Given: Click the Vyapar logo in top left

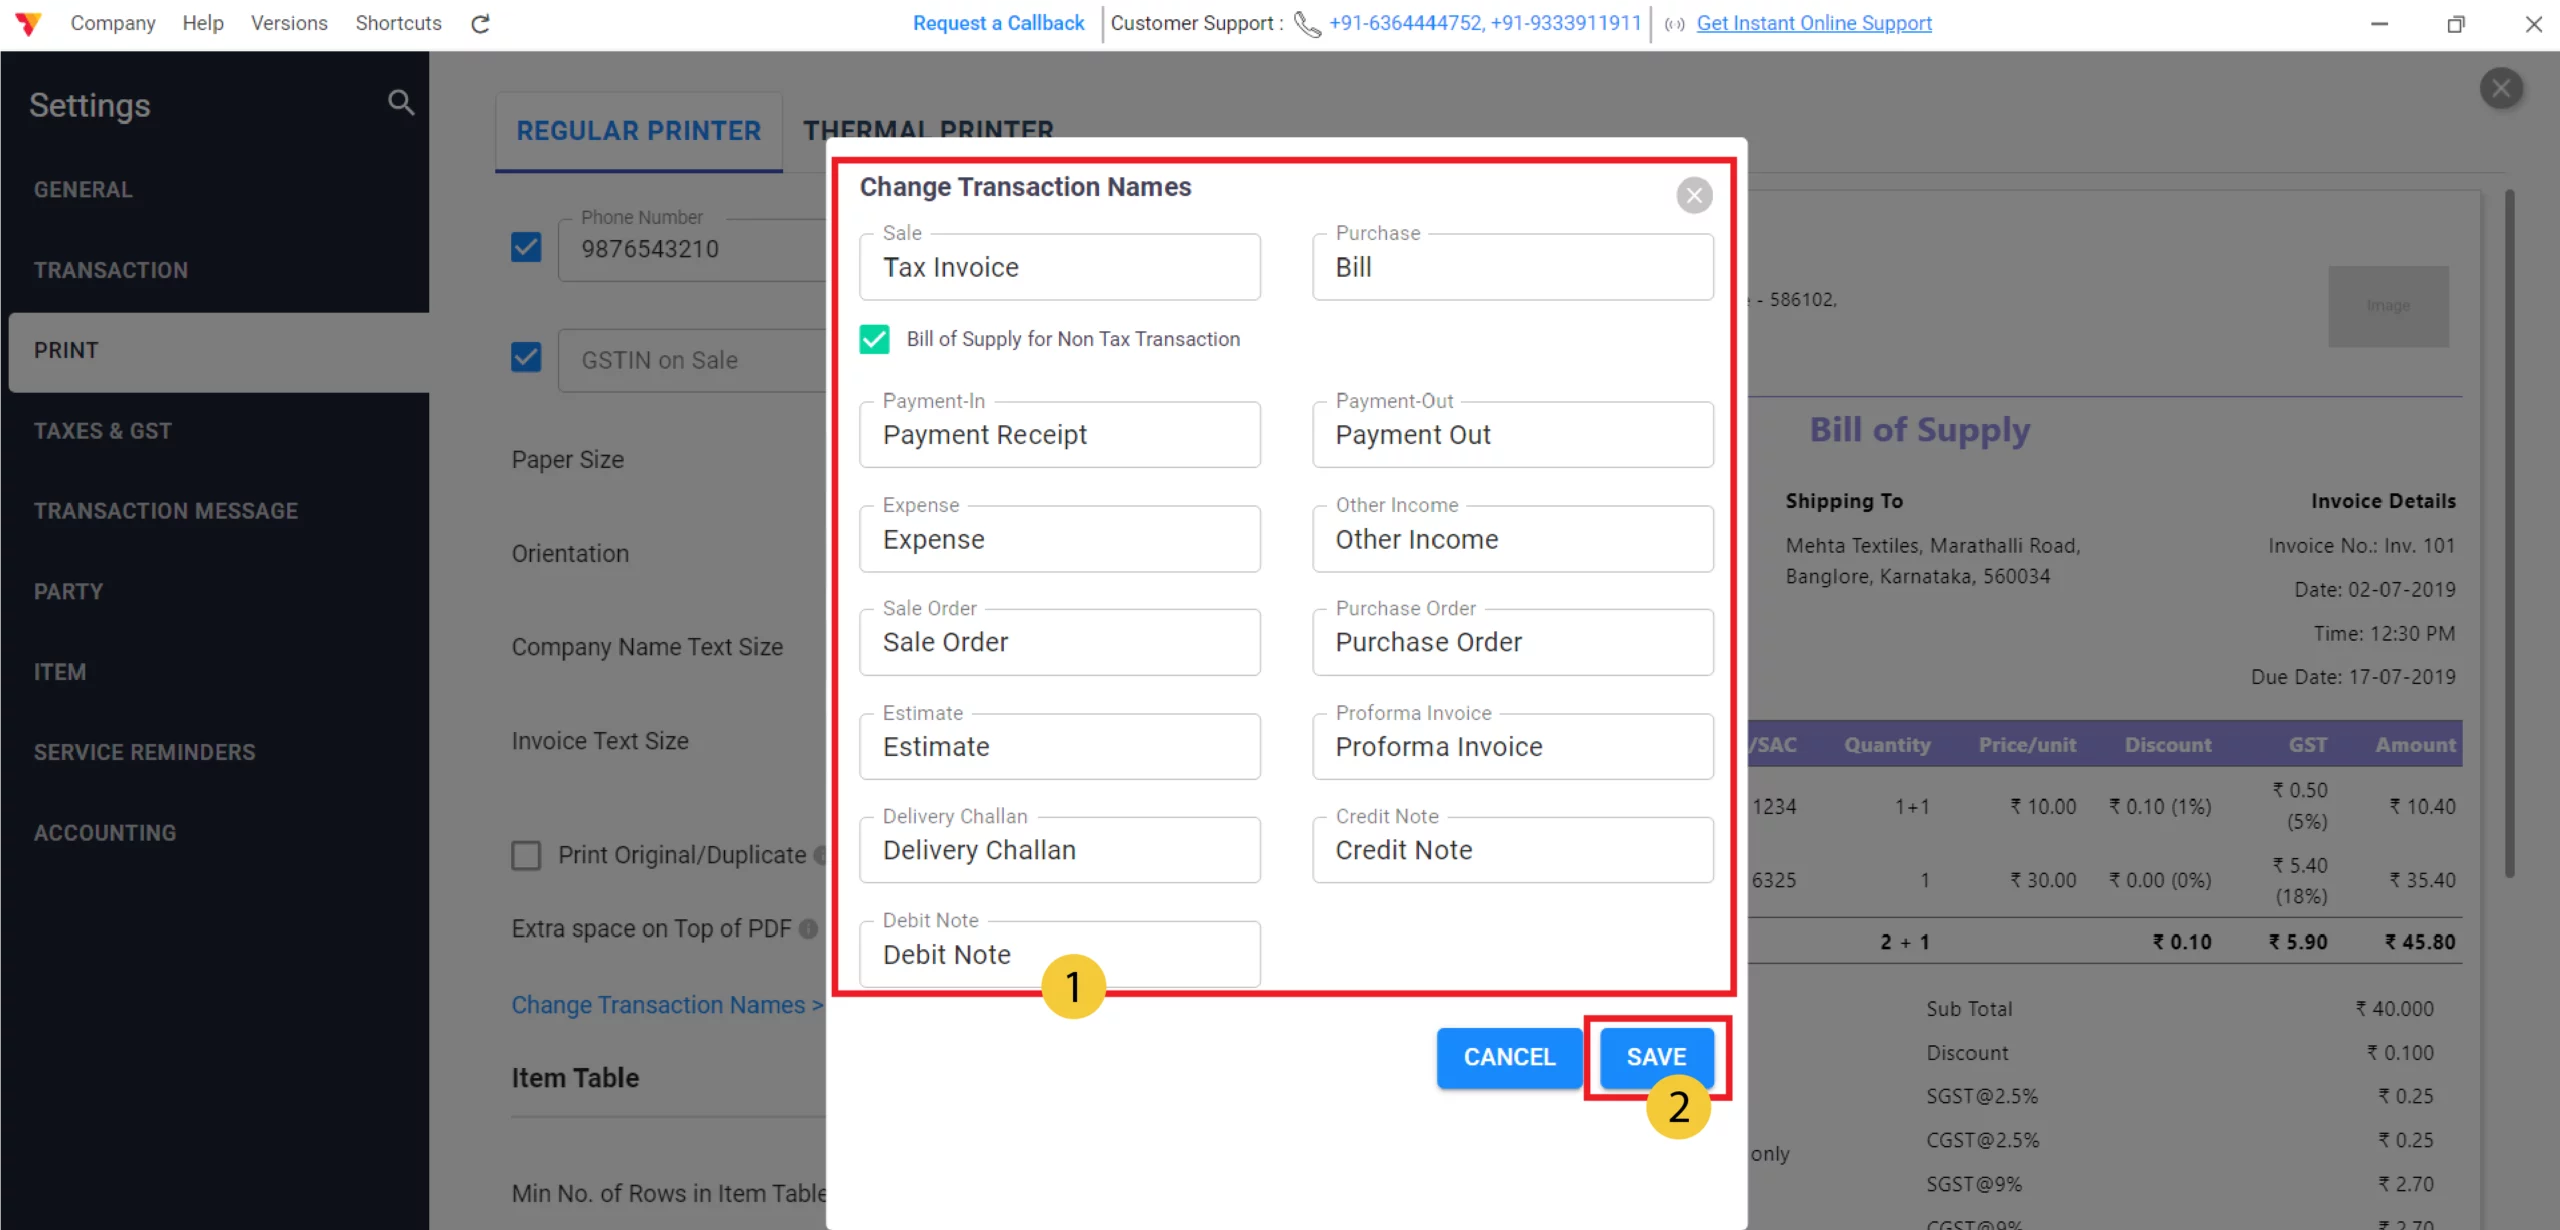Looking at the screenshot, I should pos(29,23).
